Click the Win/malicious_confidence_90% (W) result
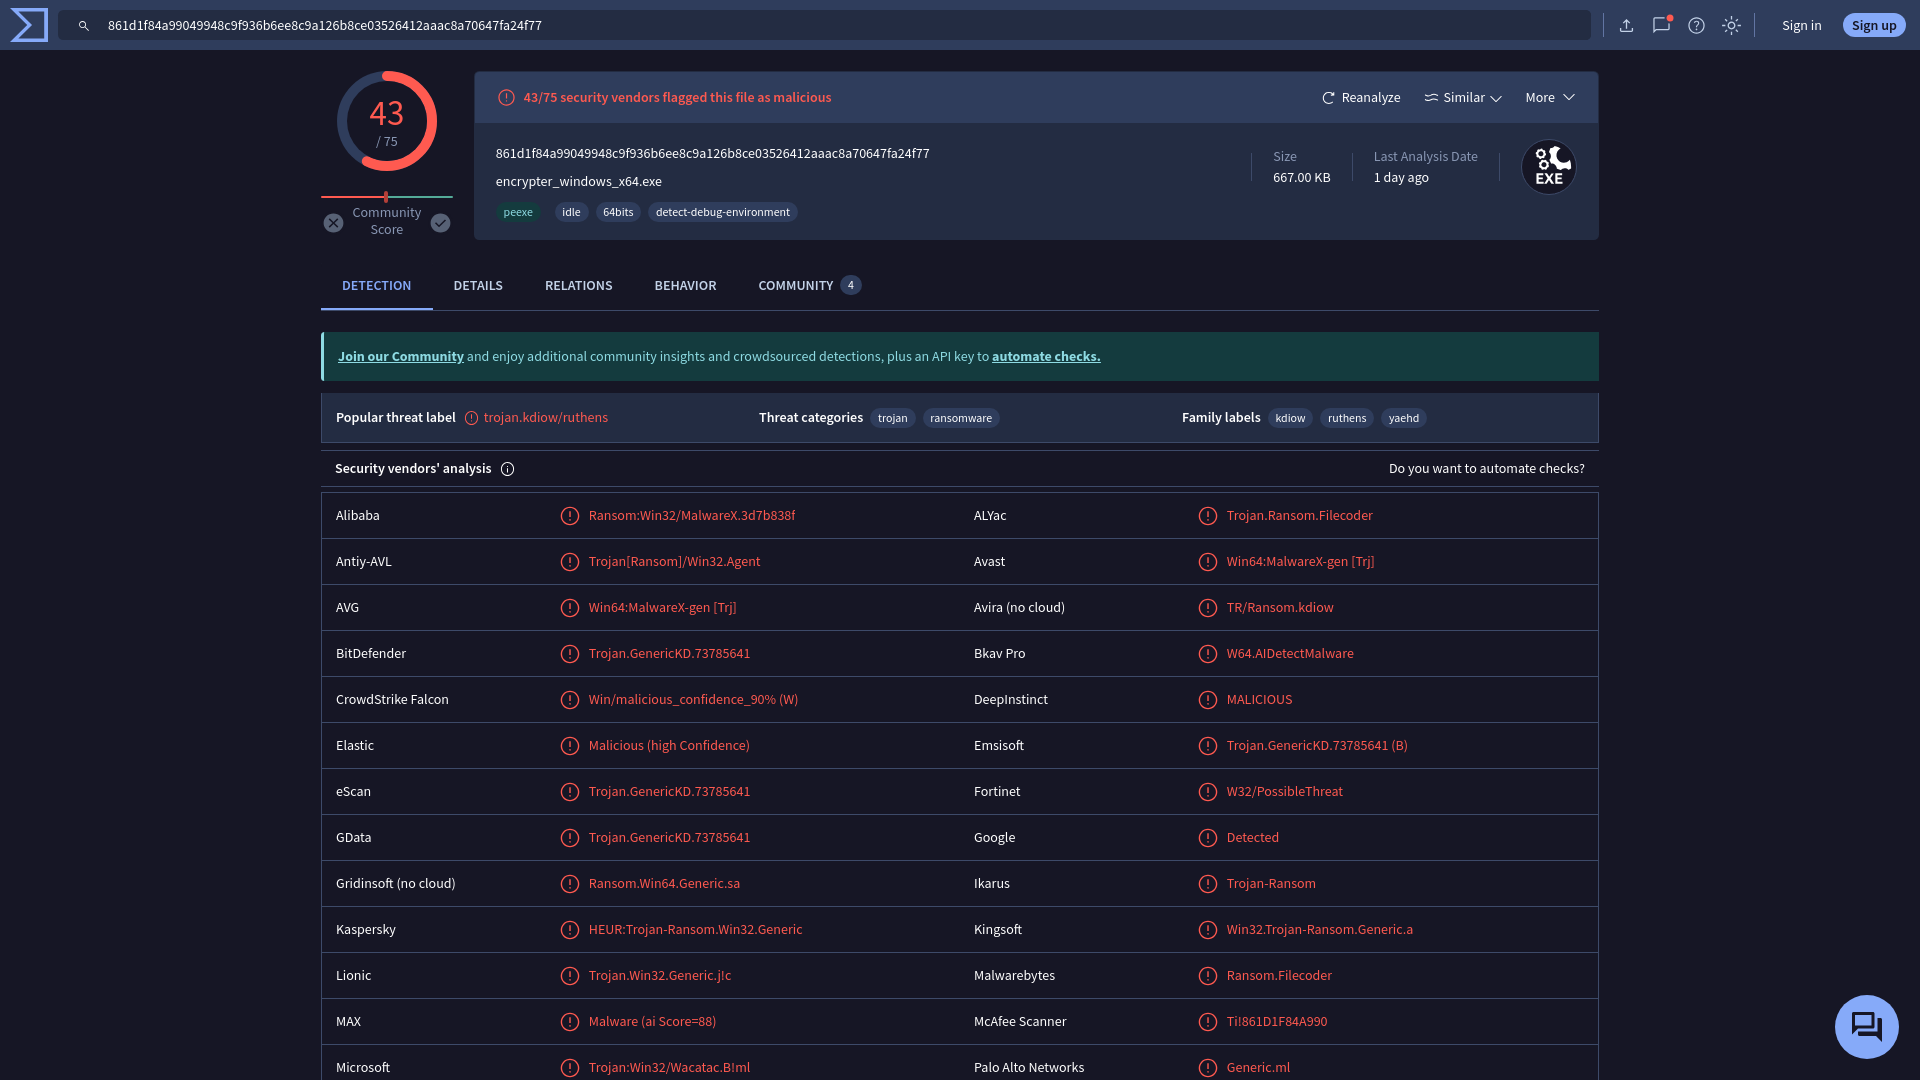Screen dimensions: 1920x1080 click(693, 700)
